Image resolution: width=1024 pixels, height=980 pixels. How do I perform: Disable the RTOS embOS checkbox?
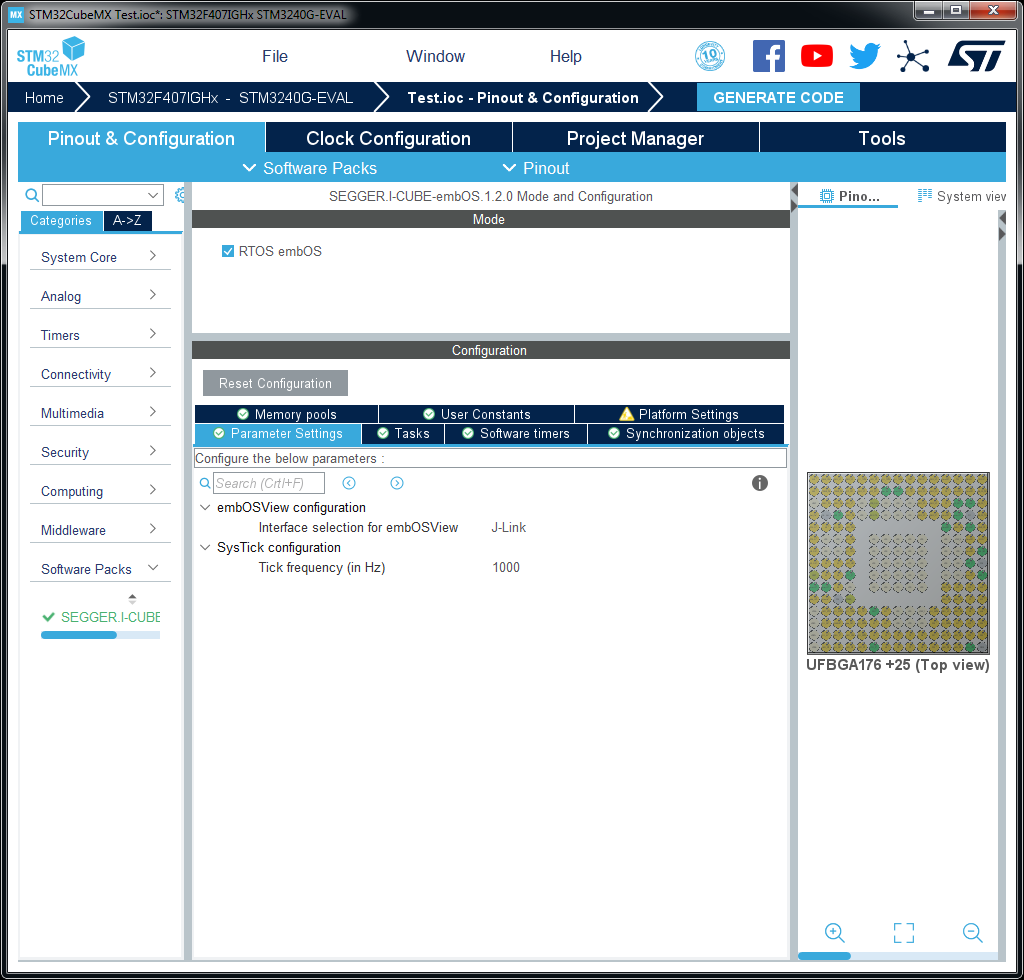[x=227, y=251]
